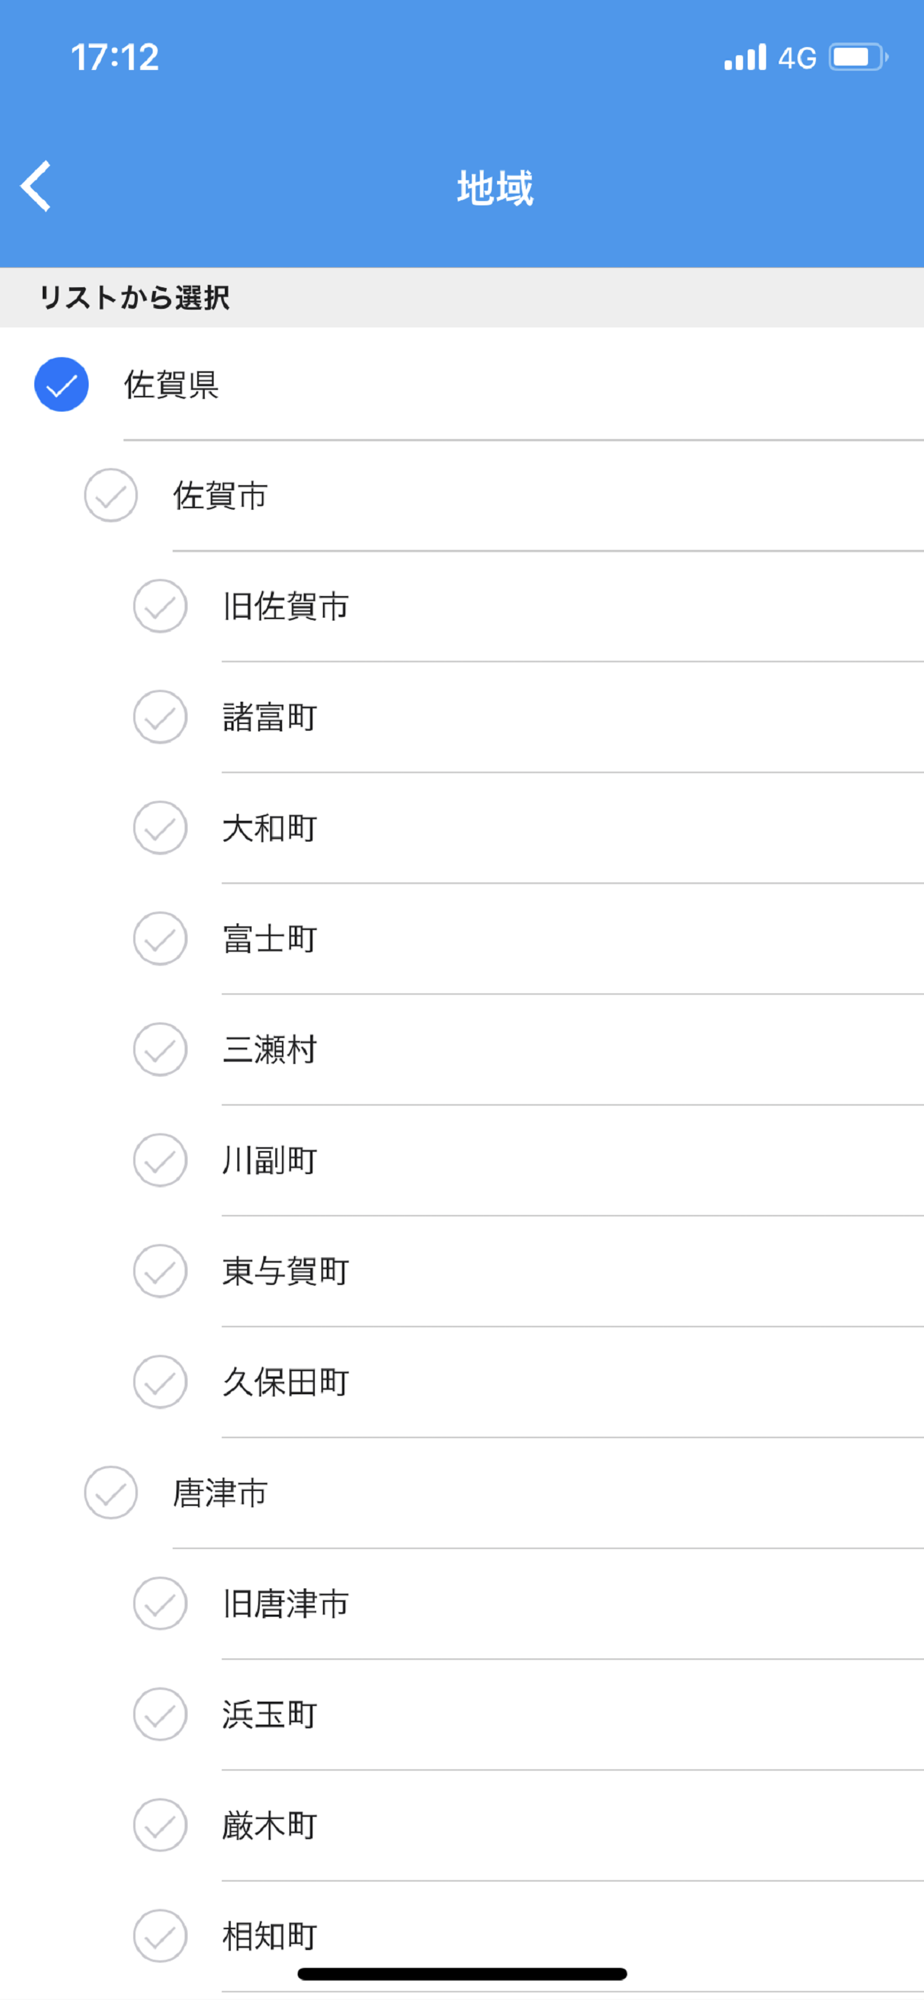
Task: Toggle the 唐津市 circle checkbox
Action: (110, 1493)
